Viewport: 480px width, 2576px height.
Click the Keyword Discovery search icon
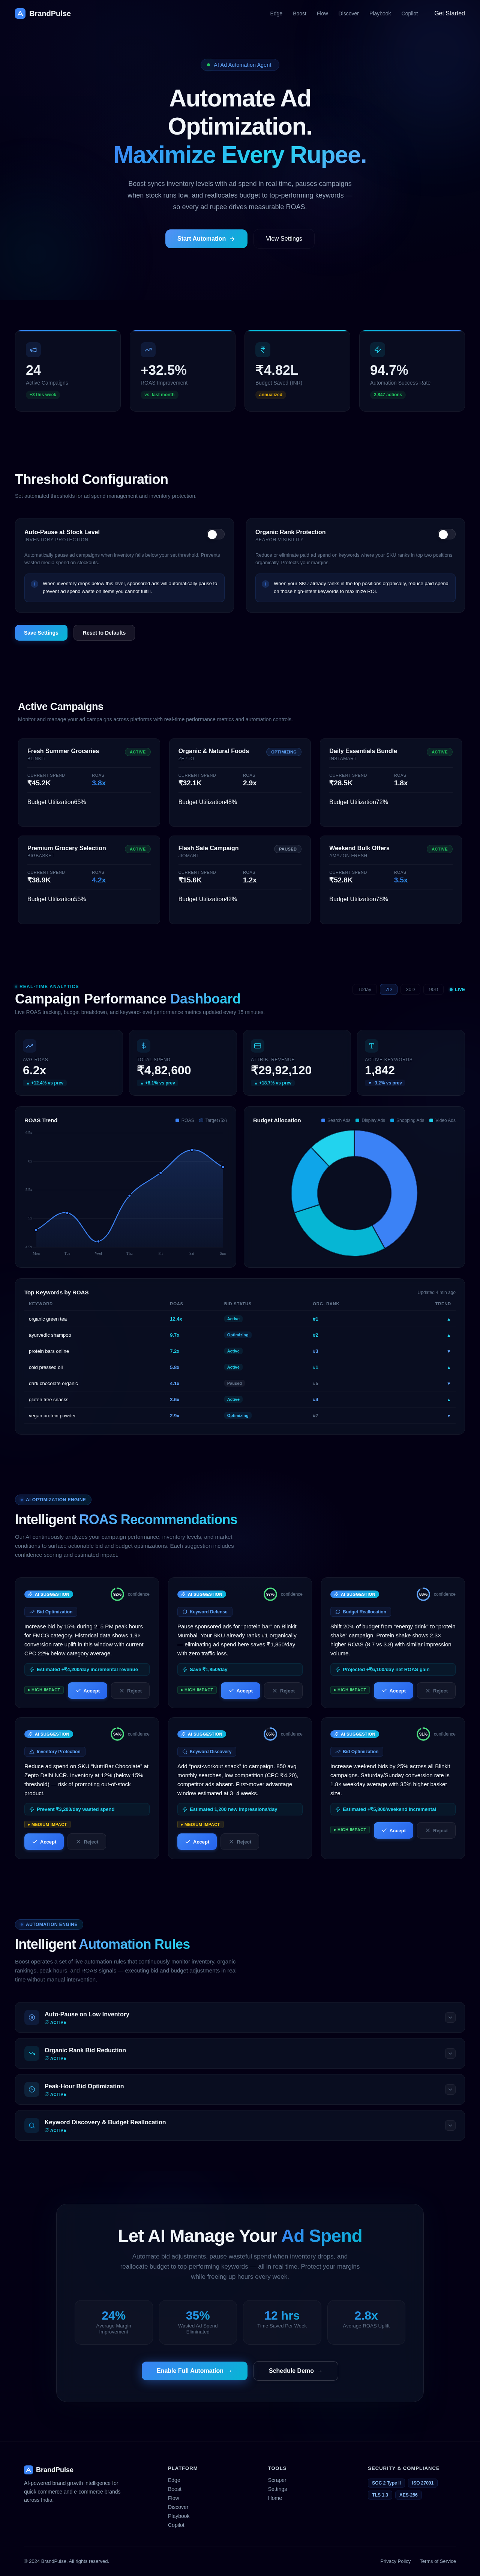tap(32, 2125)
